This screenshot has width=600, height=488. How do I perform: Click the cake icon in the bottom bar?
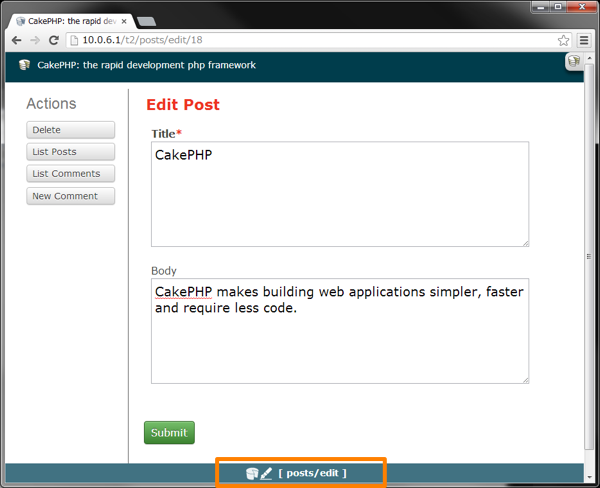pyautogui.click(x=252, y=473)
